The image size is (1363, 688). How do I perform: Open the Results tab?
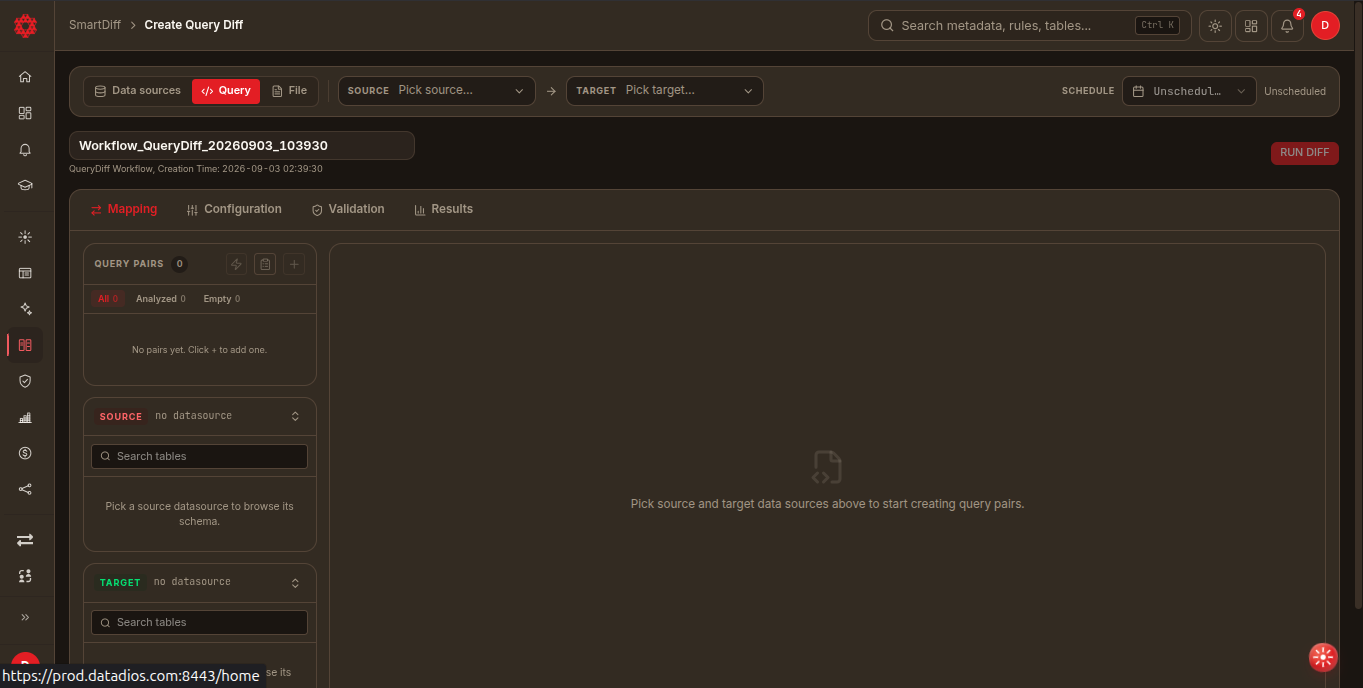443,210
